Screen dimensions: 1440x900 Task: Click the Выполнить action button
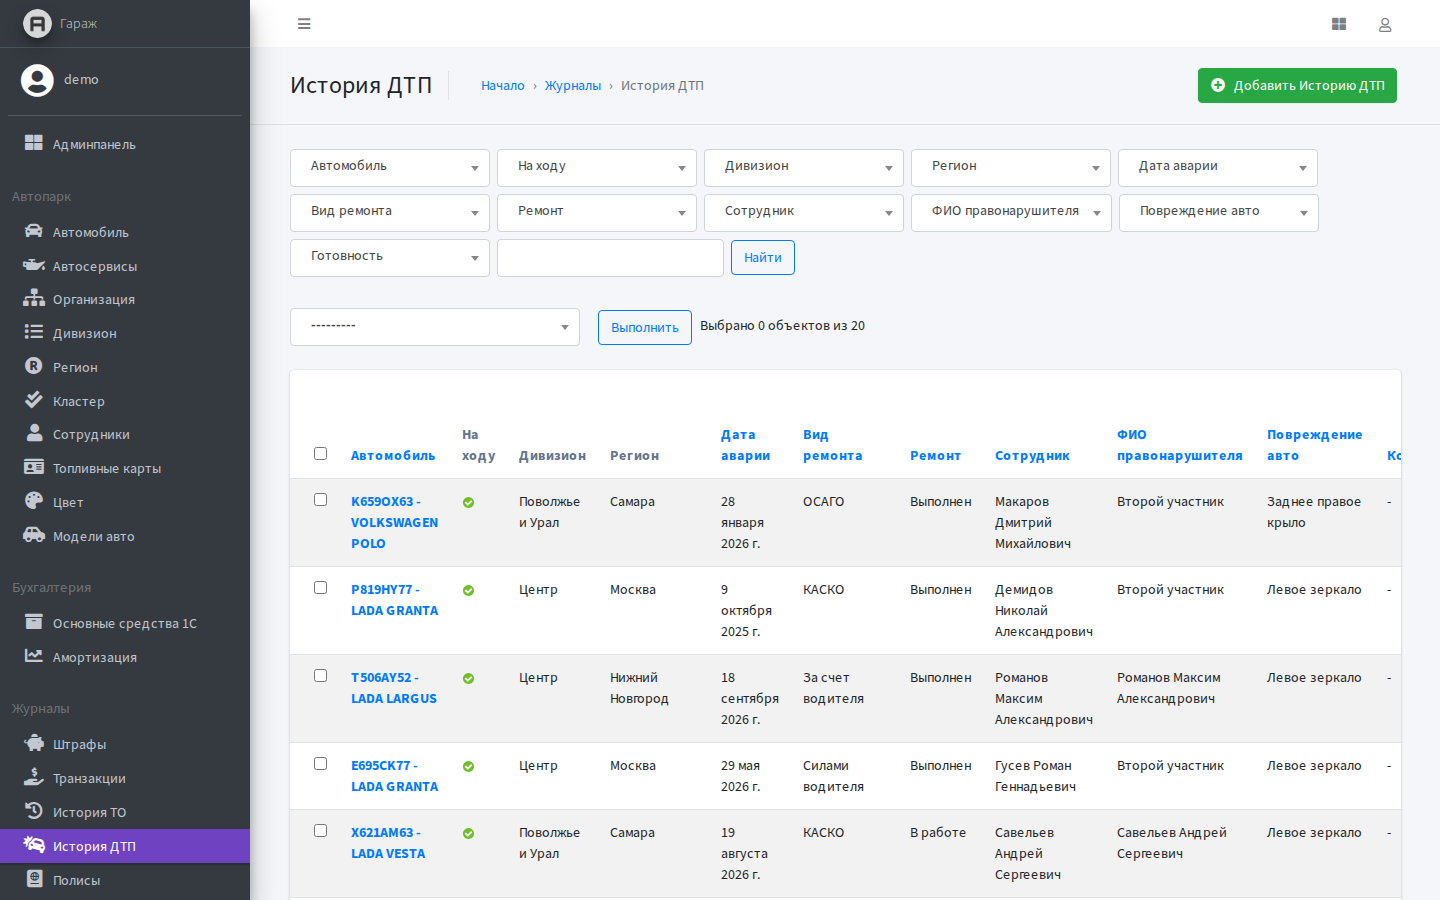click(x=645, y=328)
